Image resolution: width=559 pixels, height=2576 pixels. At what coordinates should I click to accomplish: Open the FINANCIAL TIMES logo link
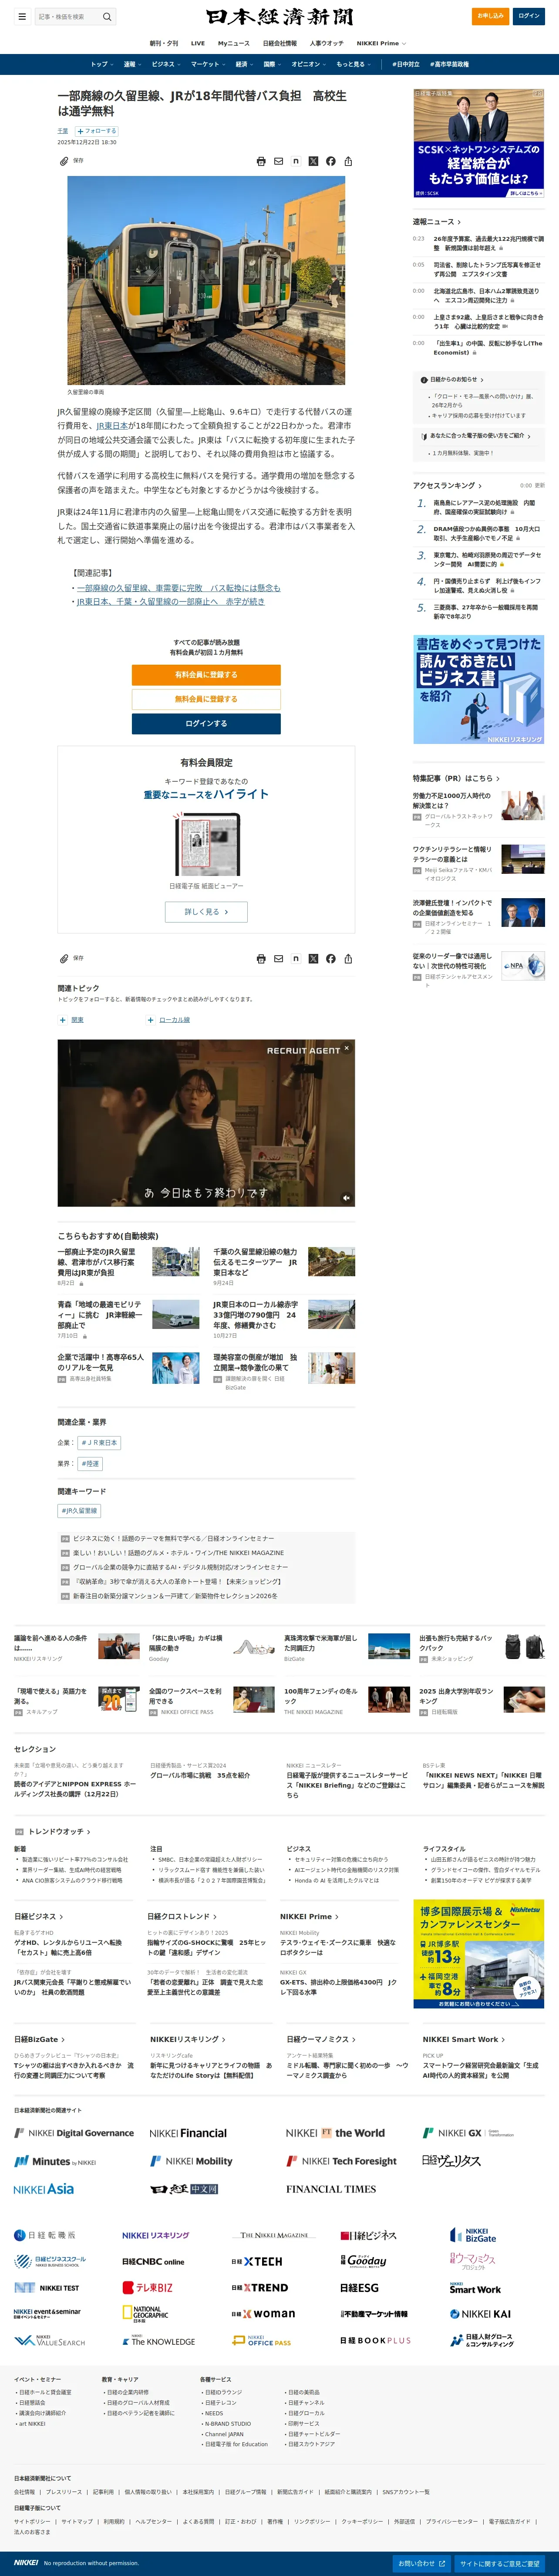click(x=331, y=2189)
